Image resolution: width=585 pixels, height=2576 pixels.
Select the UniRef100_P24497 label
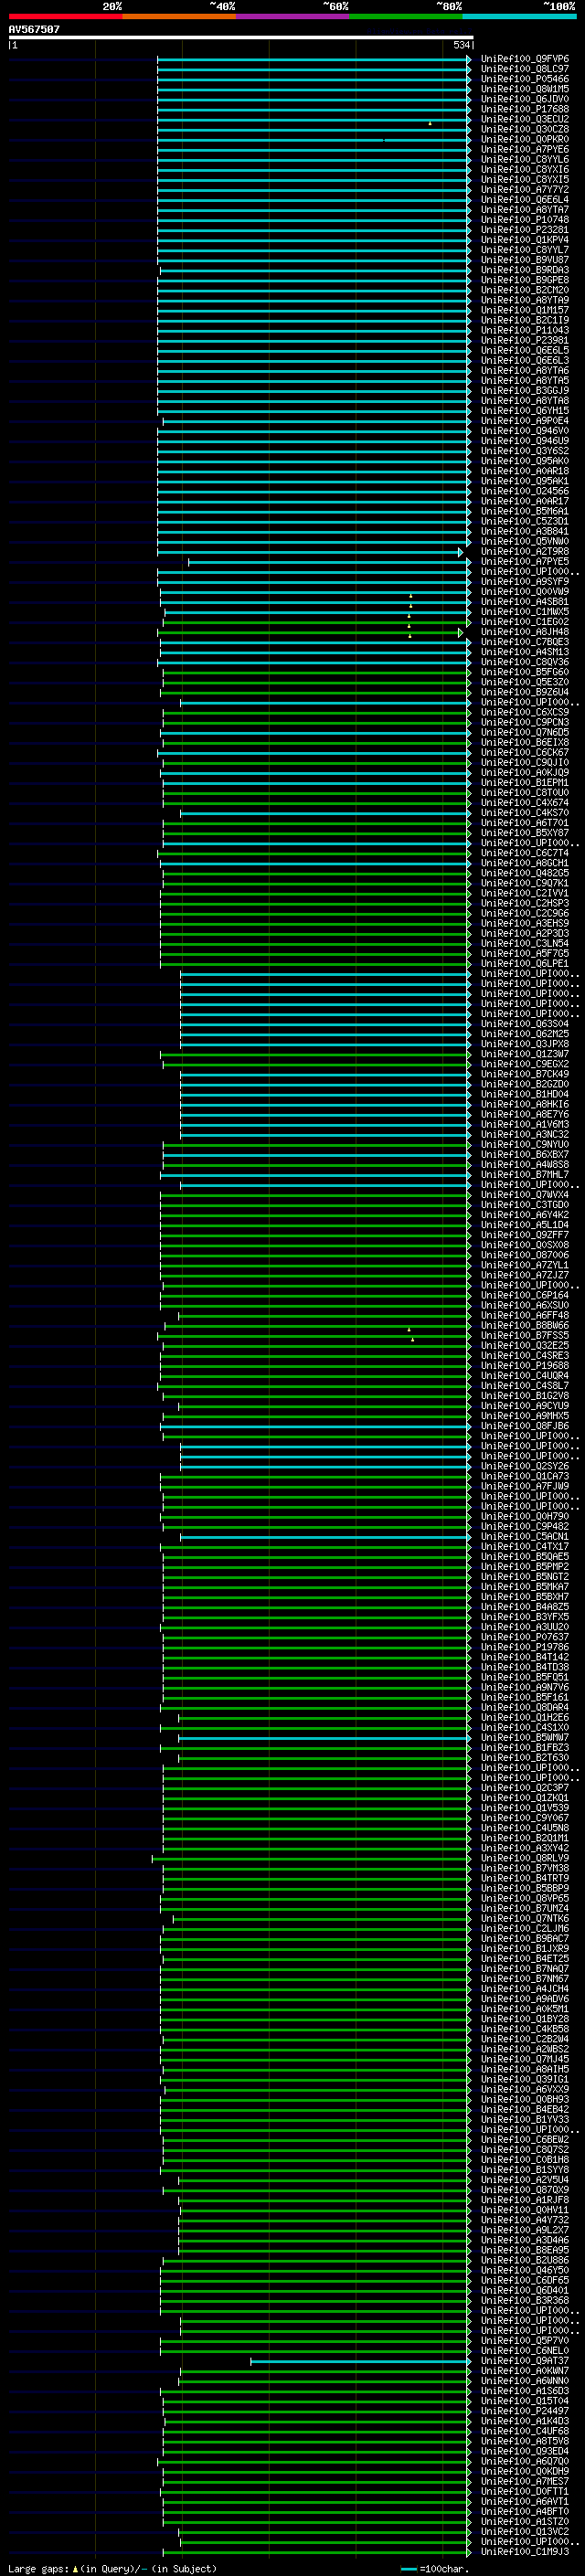[524, 2411]
